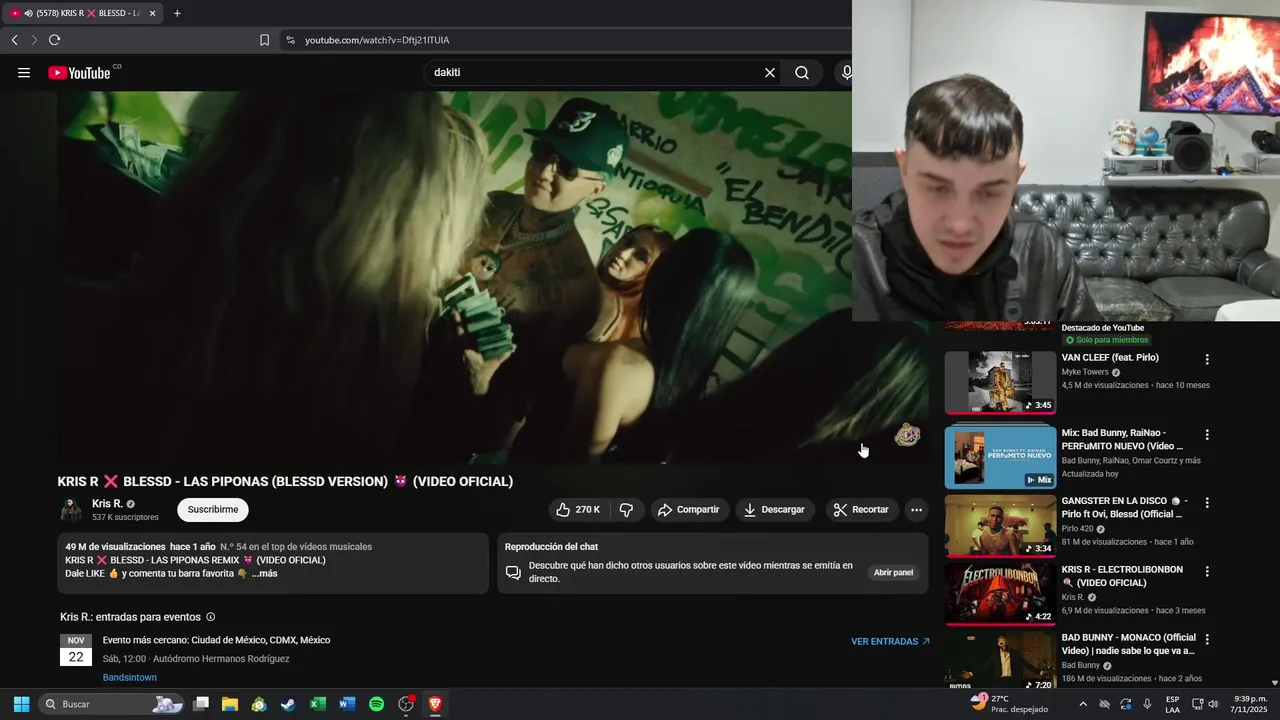Open the BAD BUNNY - MONACO thumbnail

(x=1000, y=660)
